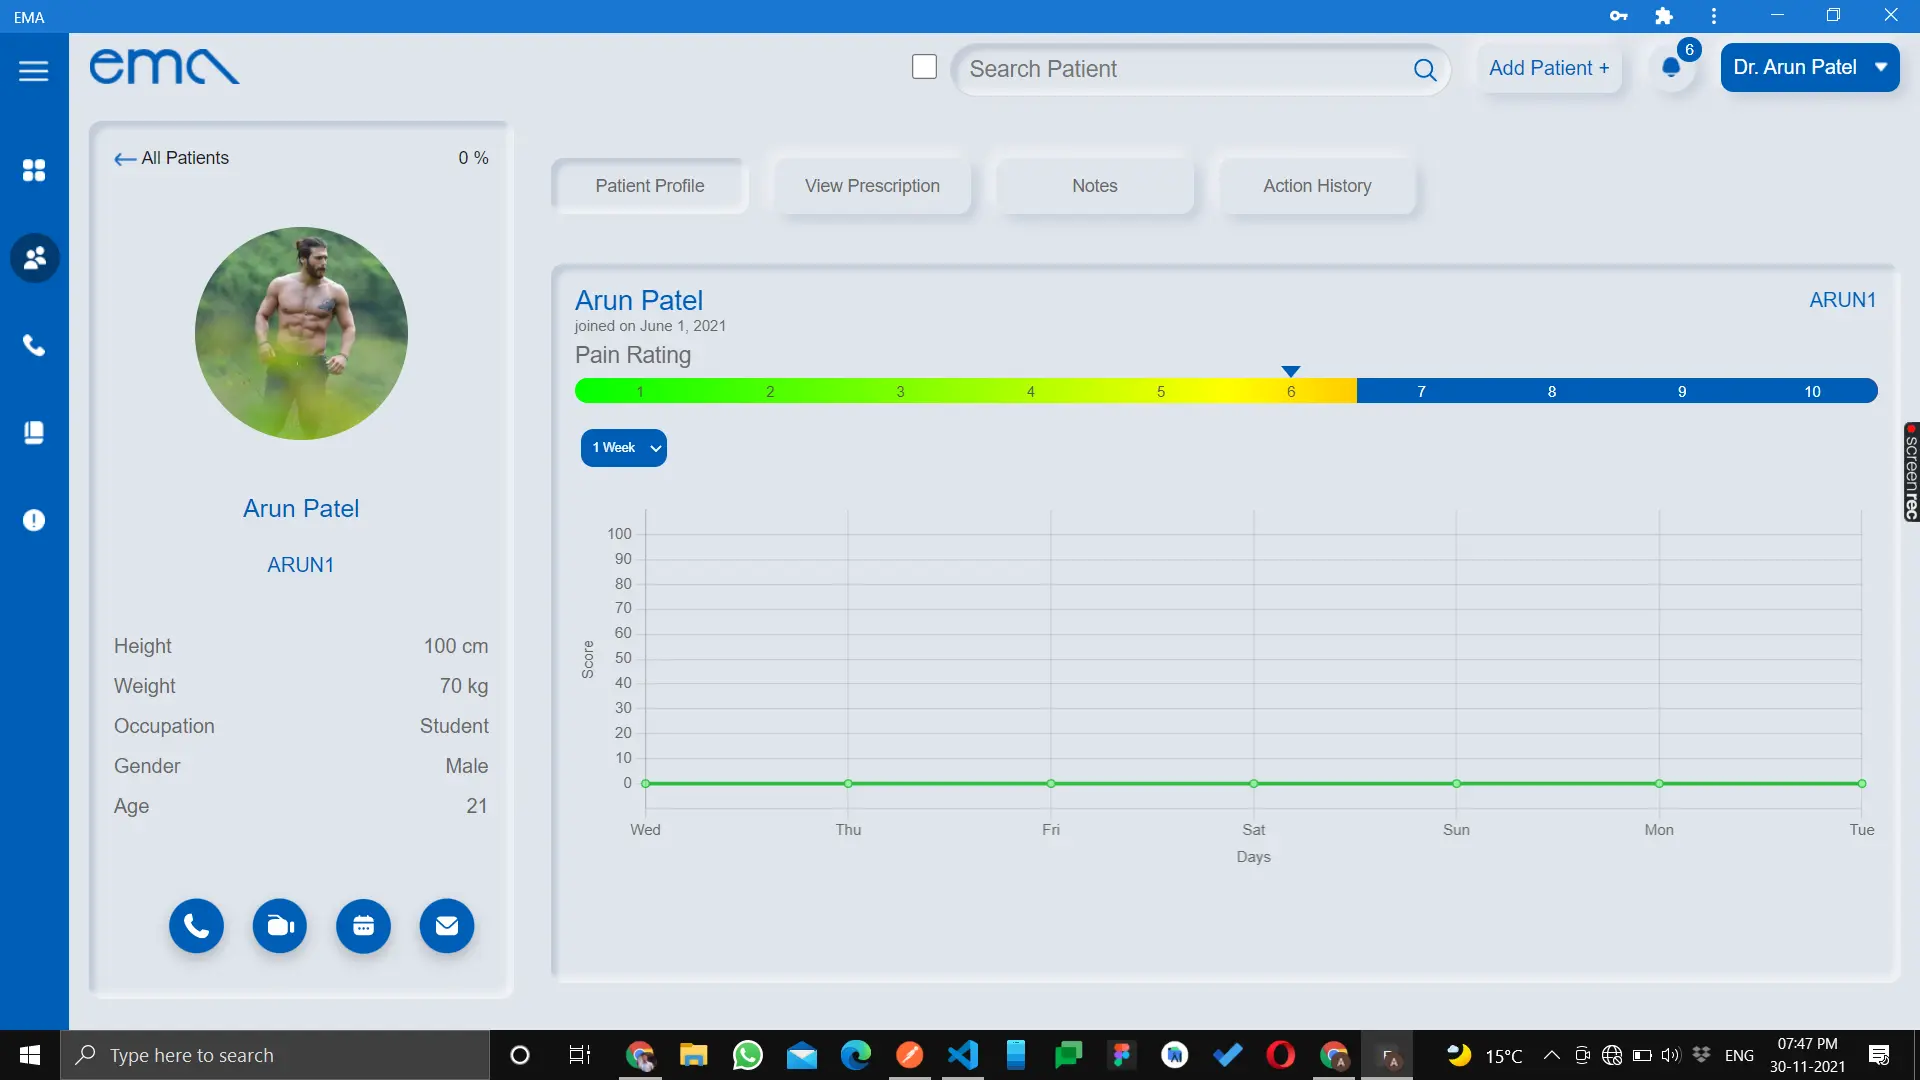Image resolution: width=1920 pixels, height=1080 pixels.
Task: Switch to the Notes tab
Action: tap(1095, 186)
